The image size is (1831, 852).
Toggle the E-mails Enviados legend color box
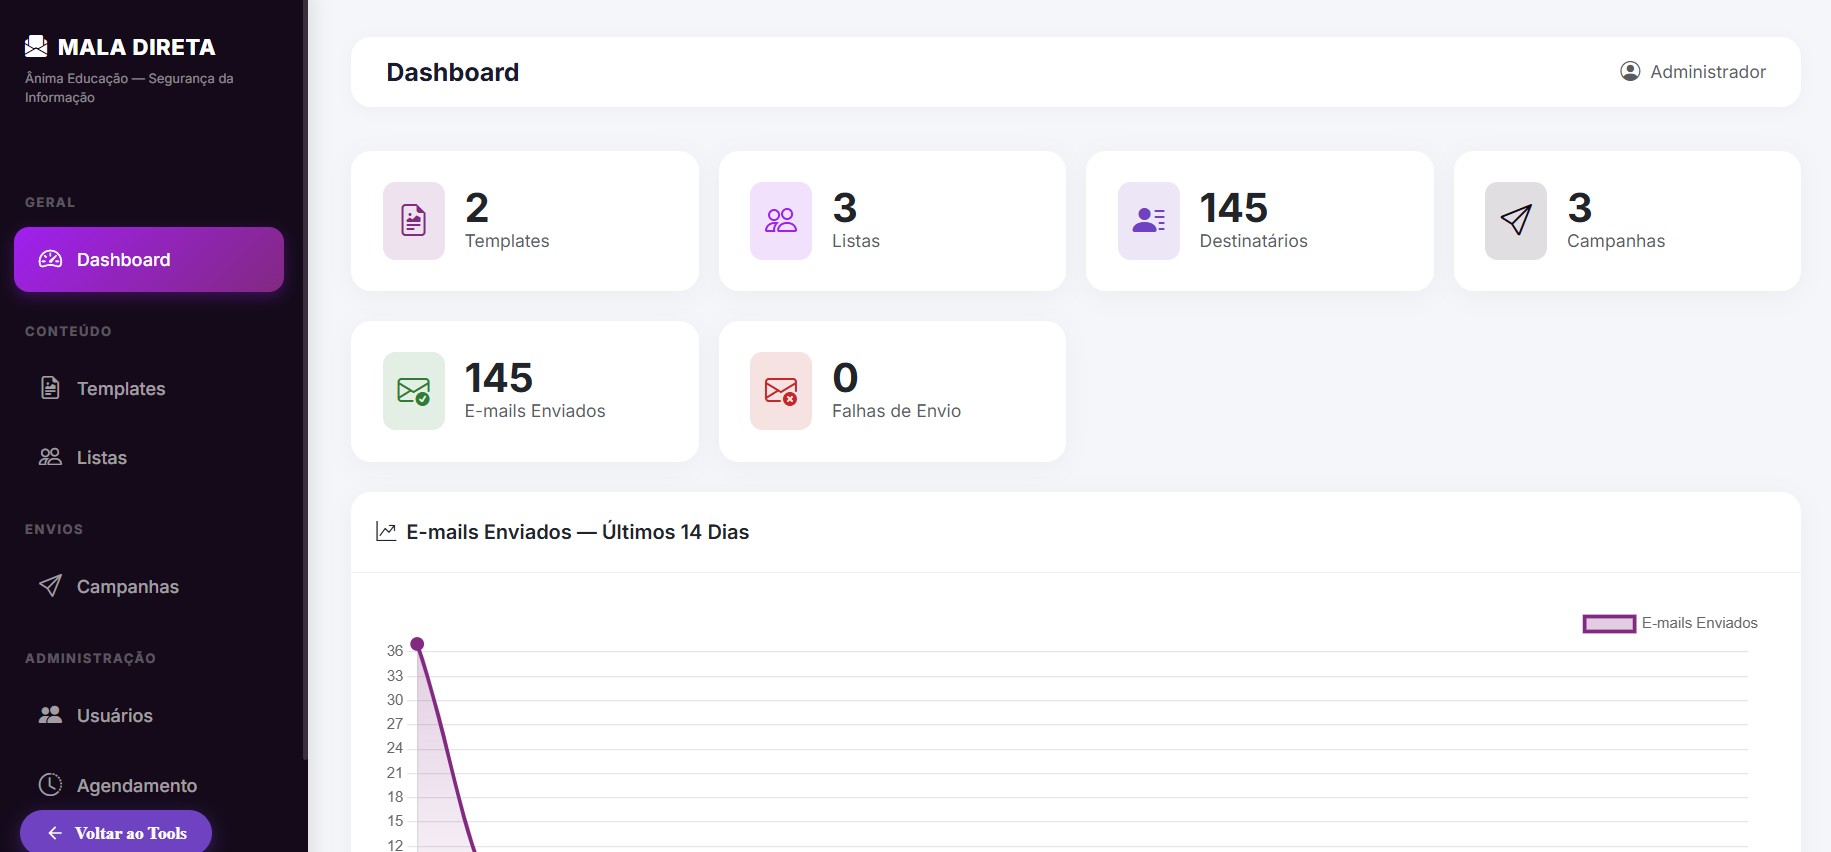pos(1609,623)
